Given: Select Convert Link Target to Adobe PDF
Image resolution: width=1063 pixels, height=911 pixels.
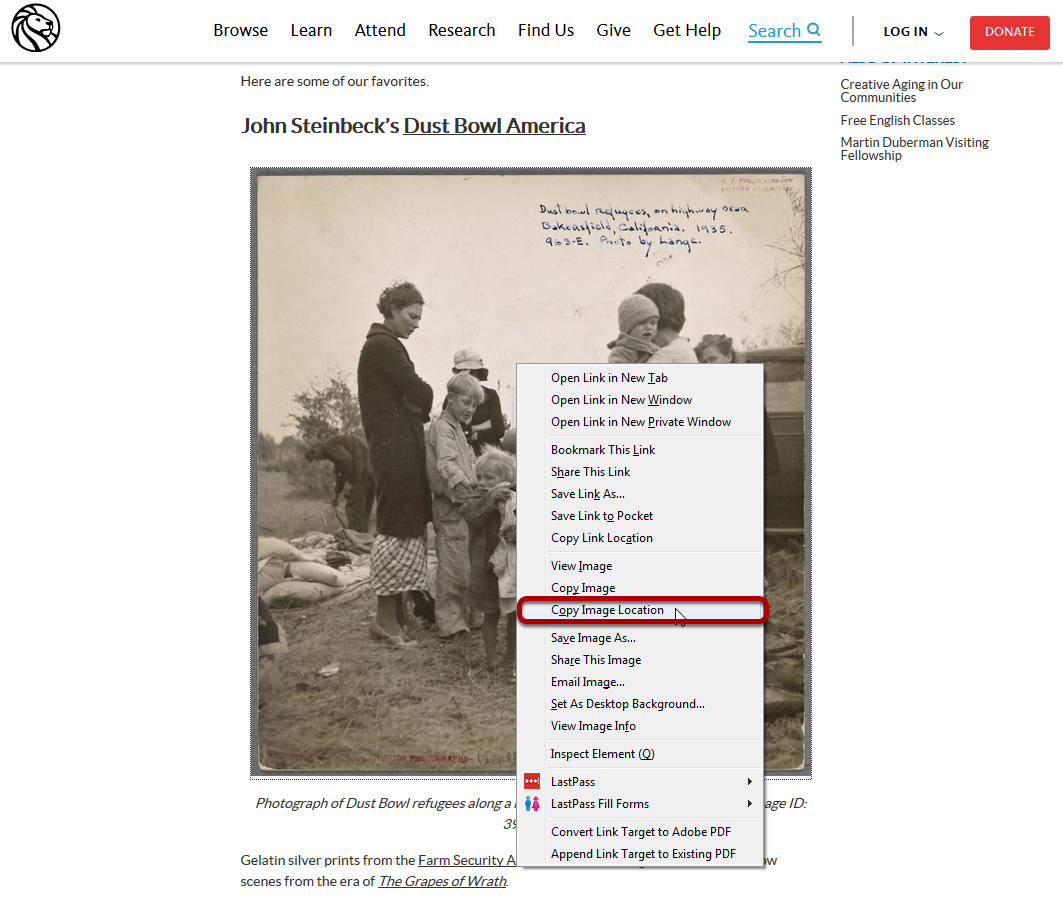Looking at the screenshot, I should pos(641,832).
